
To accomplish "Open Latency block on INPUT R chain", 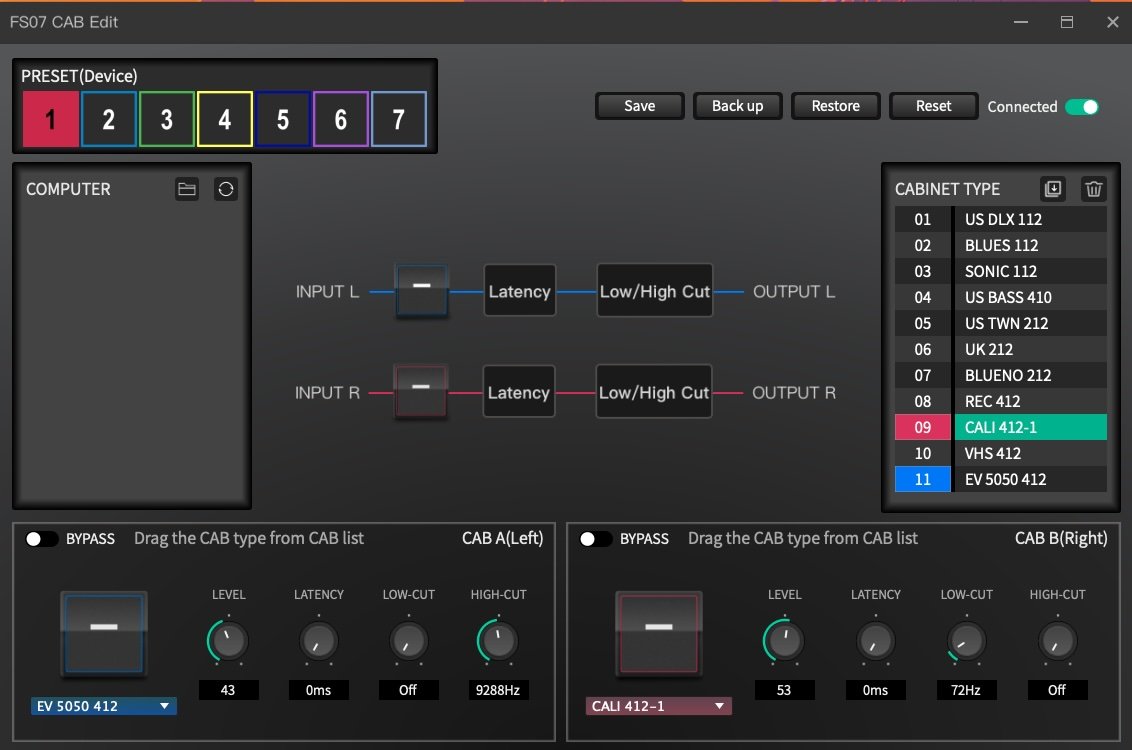I will [519, 392].
